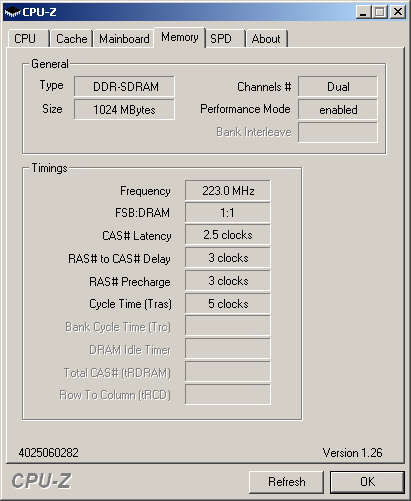This screenshot has width=411, height=501.
Task: Click the greyed Bank Cycle Time (Trc) label
Action: pos(118,327)
